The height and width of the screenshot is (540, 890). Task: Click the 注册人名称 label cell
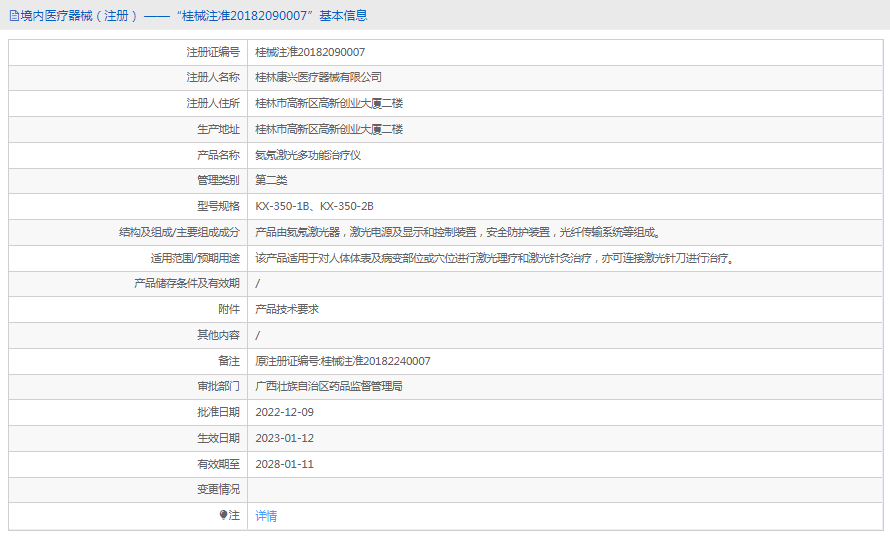click(x=128, y=77)
